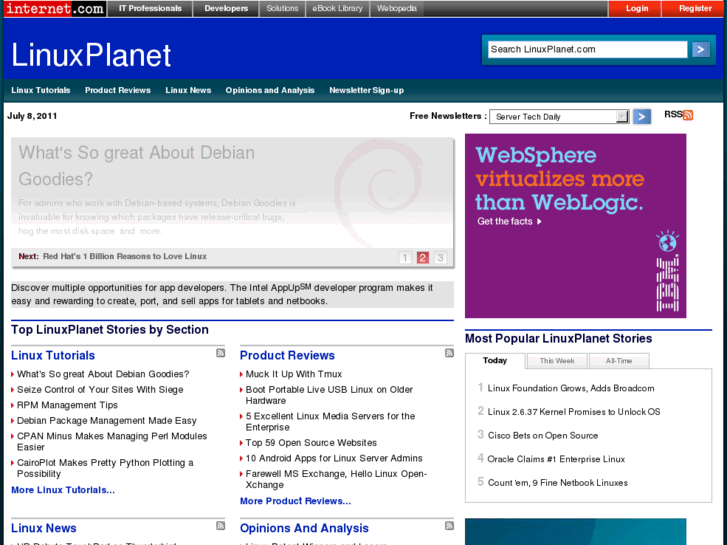Open Cisco Bets on Open Source story
The height and width of the screenshot is (545, 727).
(542, 436)
